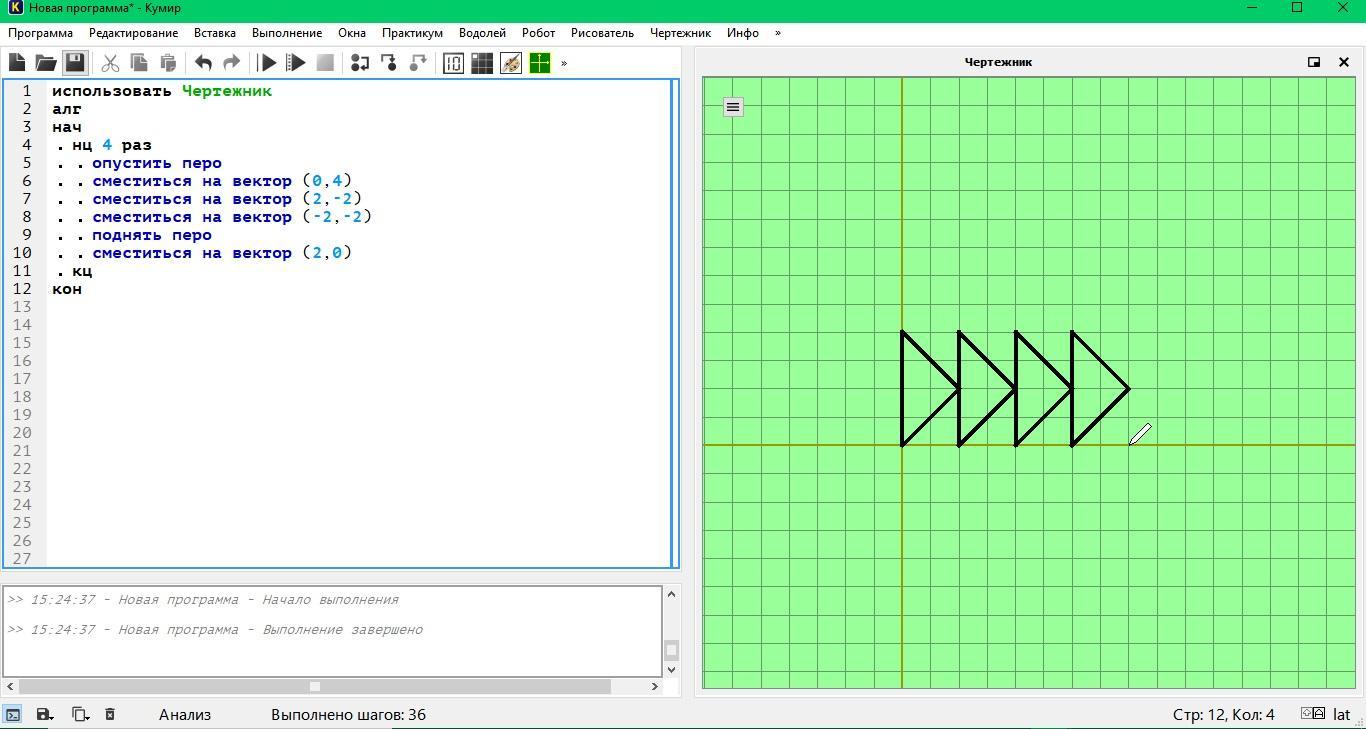Click the 'опустить перо' code line
The image size is (1366, 729).
(x=157, y=163)
